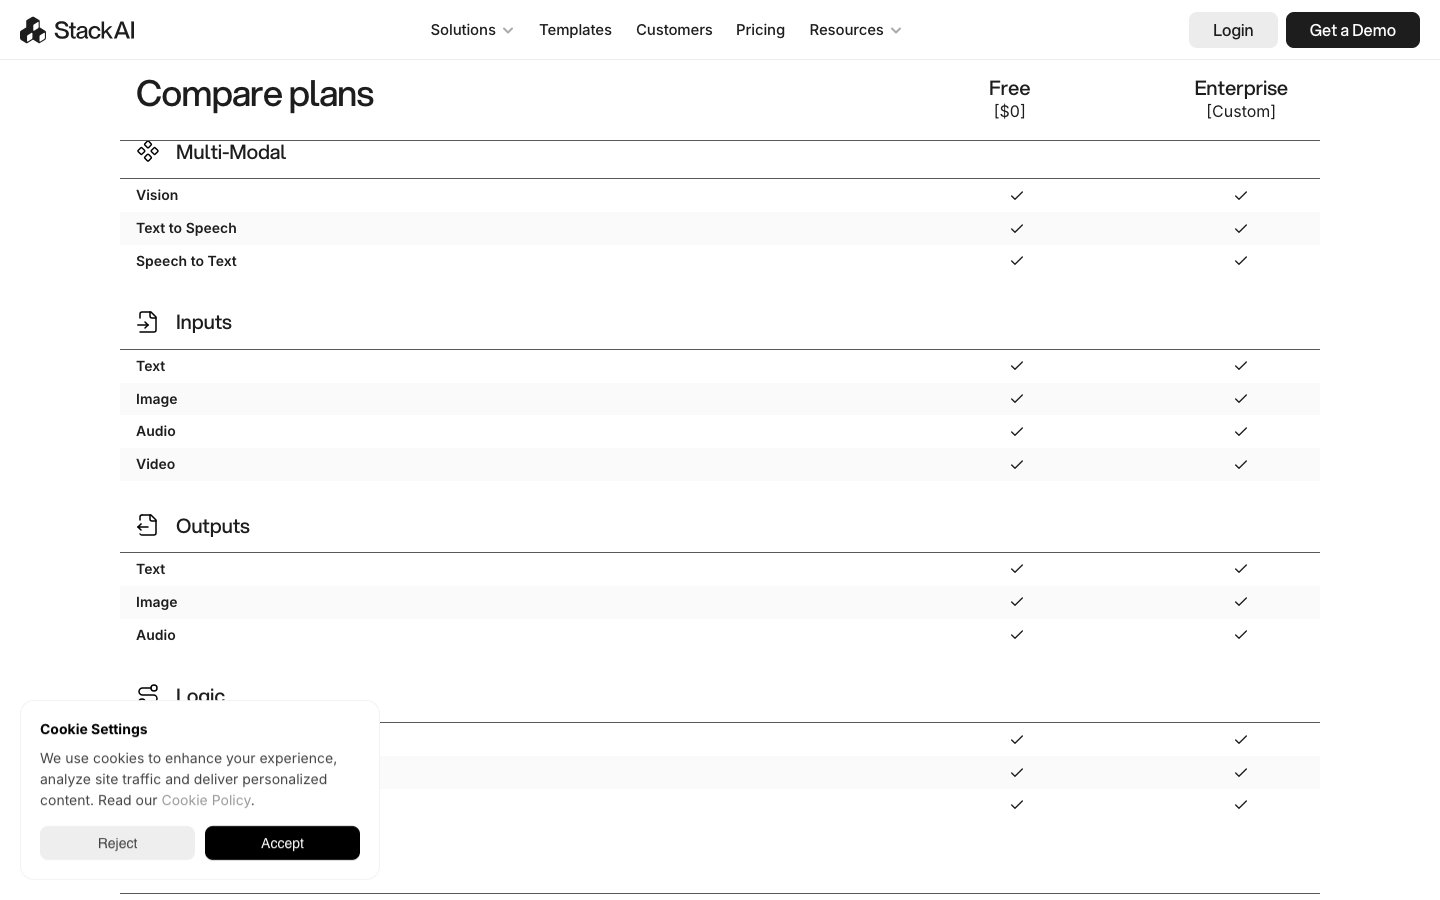
Task: Click the Multi-Modal section icon
Action: tap(148, 151)
